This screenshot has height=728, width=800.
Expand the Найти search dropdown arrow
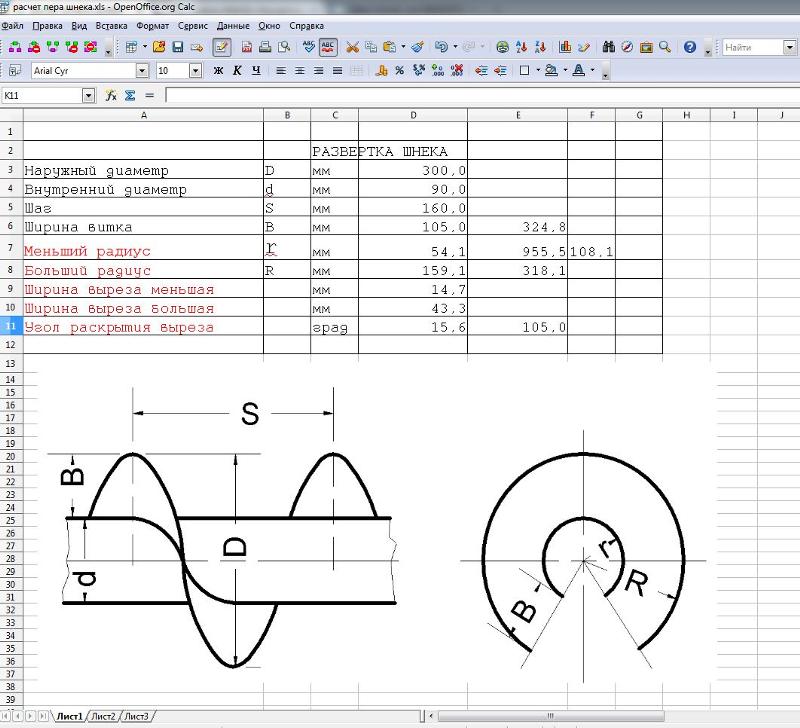coord(789,47)
